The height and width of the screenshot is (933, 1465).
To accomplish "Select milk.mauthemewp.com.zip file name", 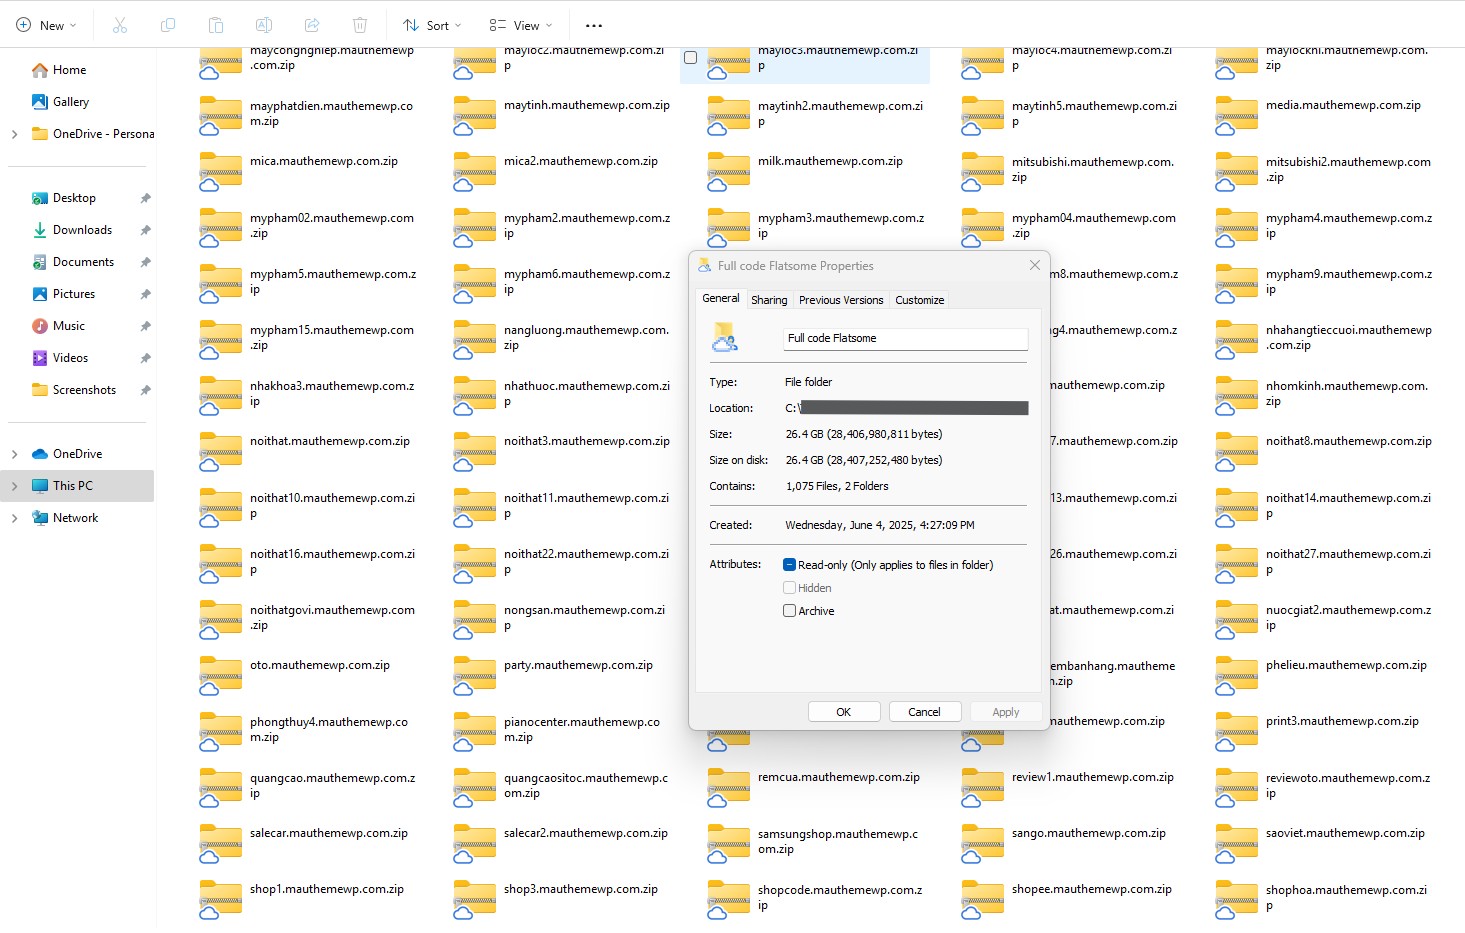I will coord(830,161).
